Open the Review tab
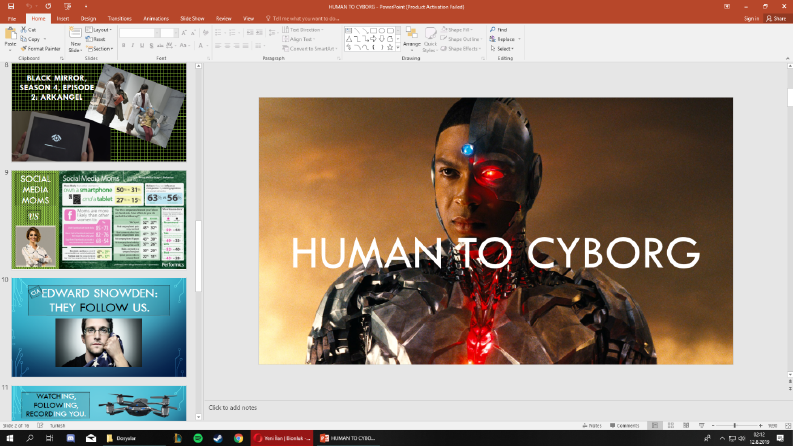 (x=224, y=18)
